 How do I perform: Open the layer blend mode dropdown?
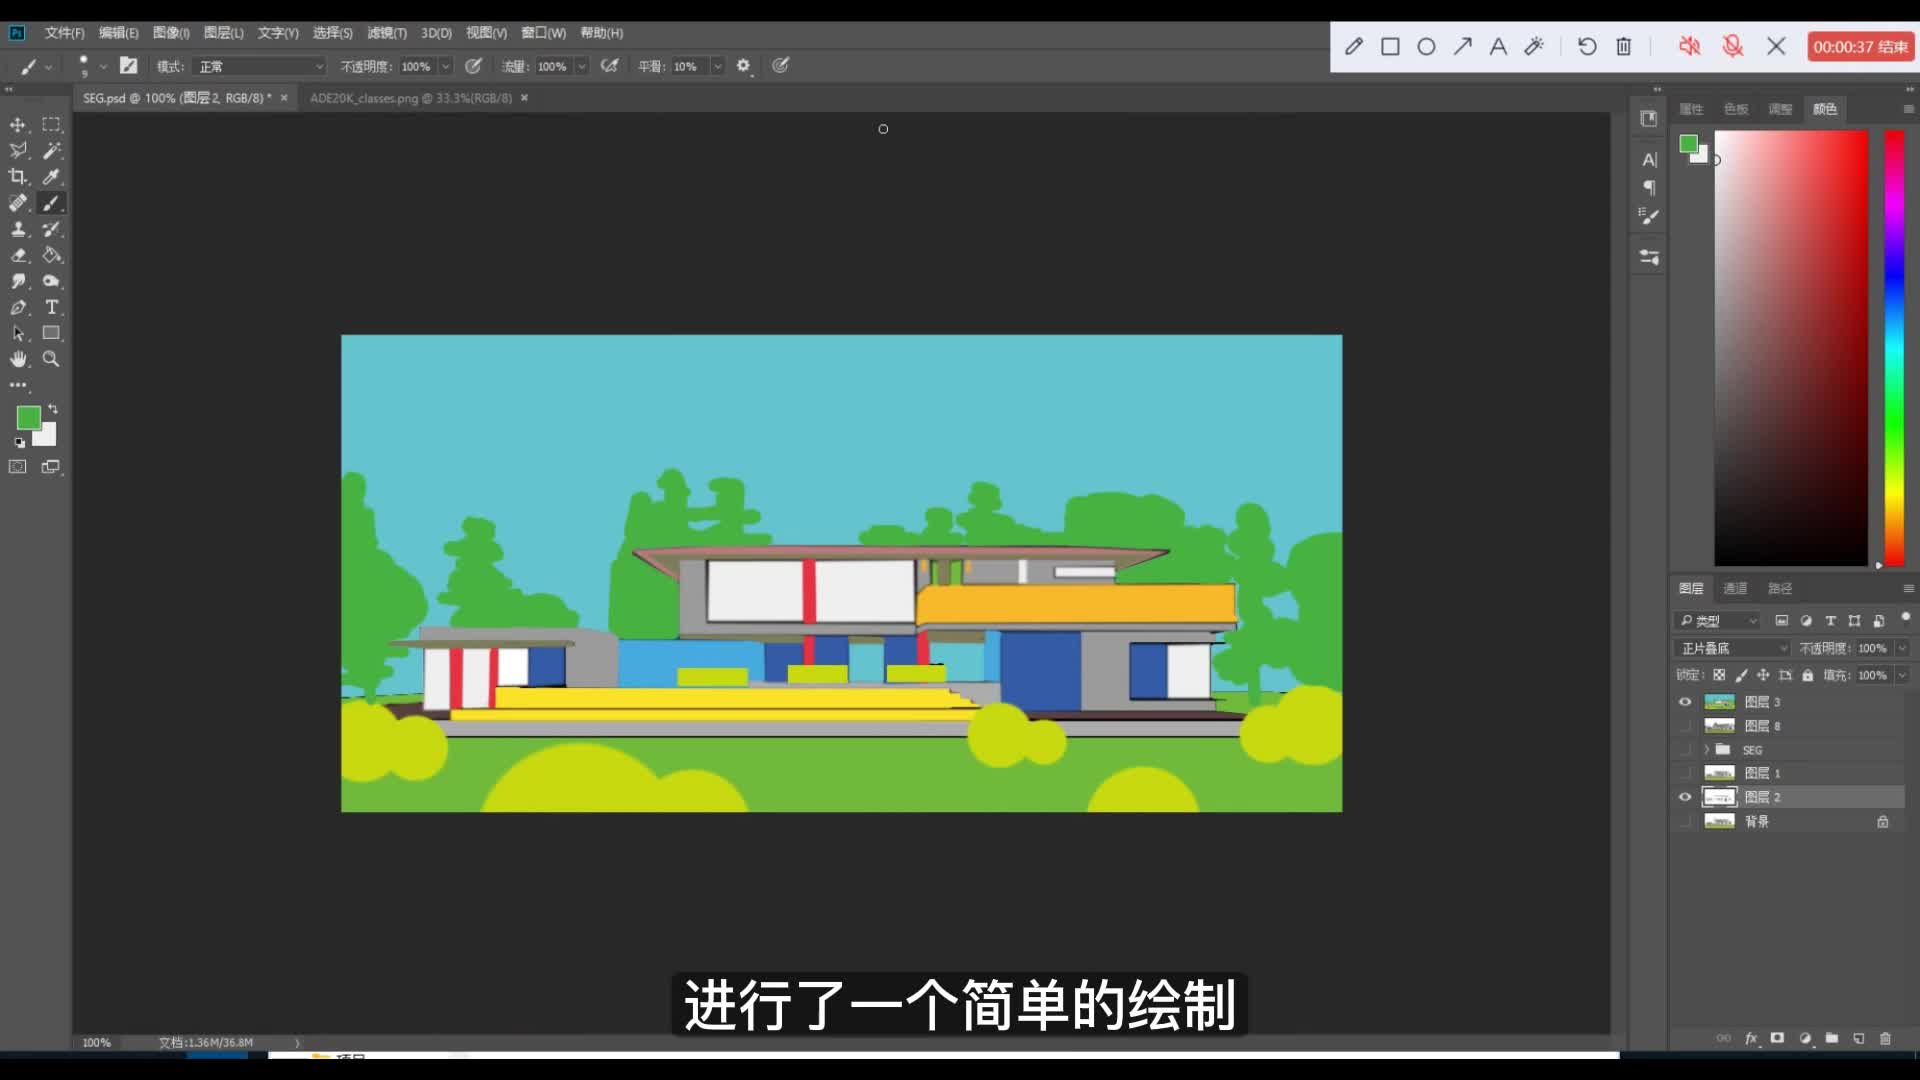pyautogui.click(x=1734, y=648)
